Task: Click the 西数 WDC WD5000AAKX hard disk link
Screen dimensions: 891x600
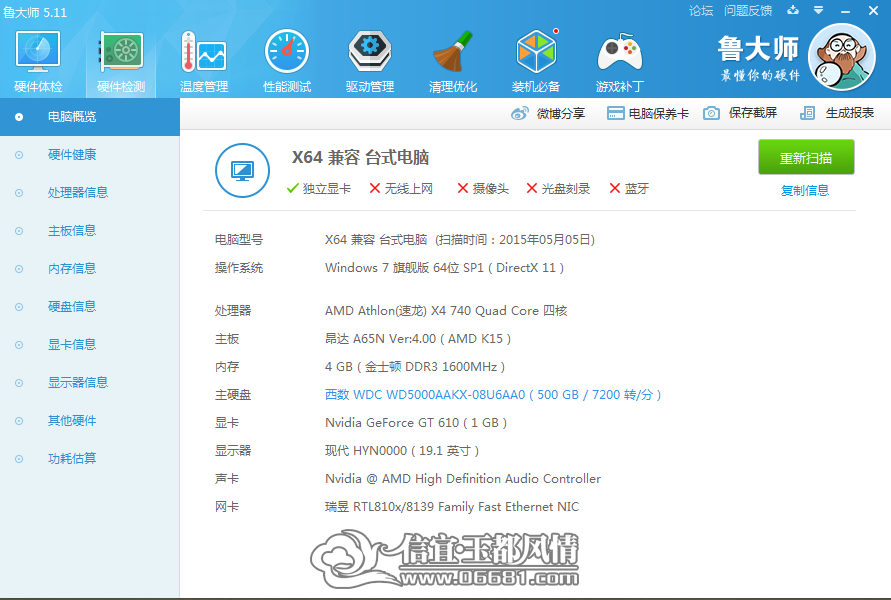Action: tap(493, 395)
